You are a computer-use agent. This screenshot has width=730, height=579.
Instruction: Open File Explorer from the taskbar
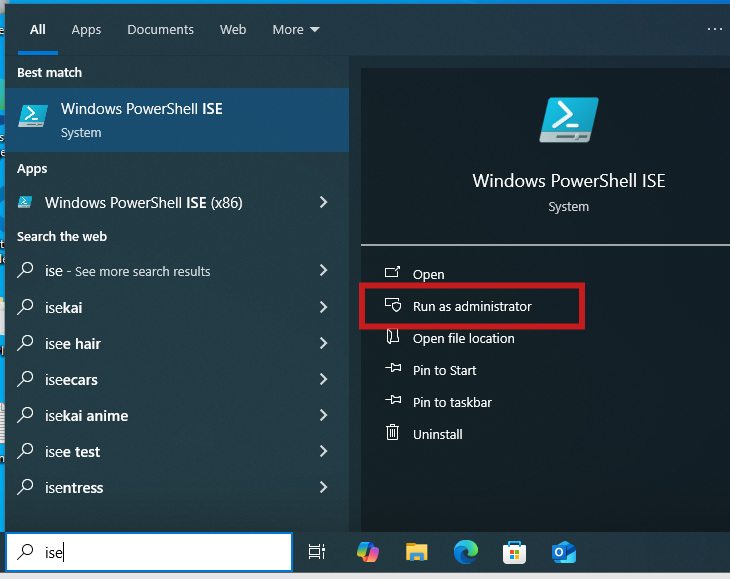(x=417, y=552)
